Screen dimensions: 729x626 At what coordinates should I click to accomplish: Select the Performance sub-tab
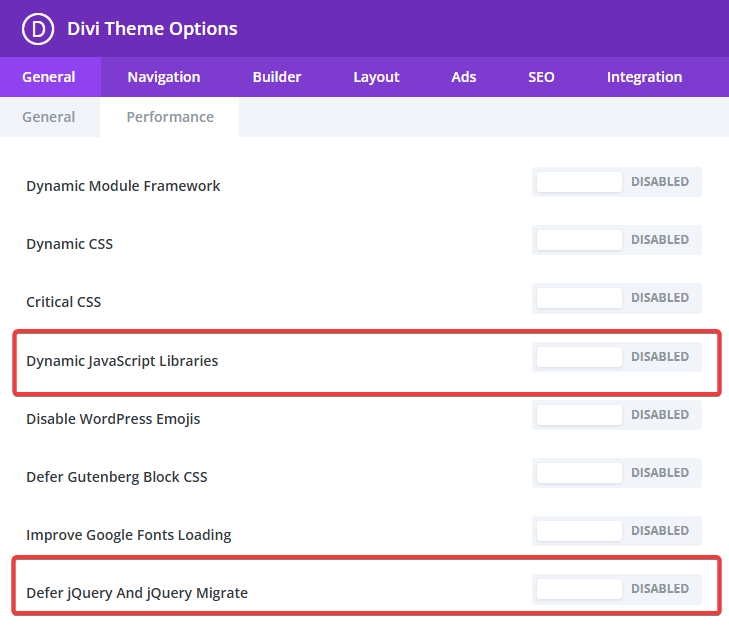(x=170, y=117)
